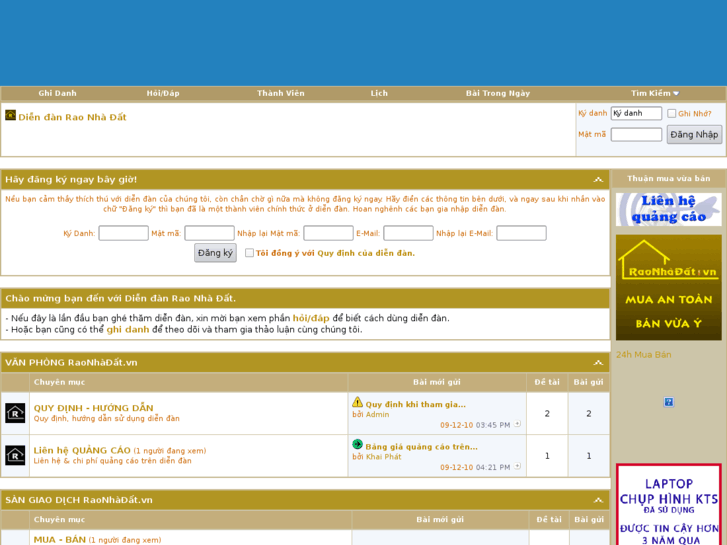Focus the login Mật mã field

(x=636, y=135)
